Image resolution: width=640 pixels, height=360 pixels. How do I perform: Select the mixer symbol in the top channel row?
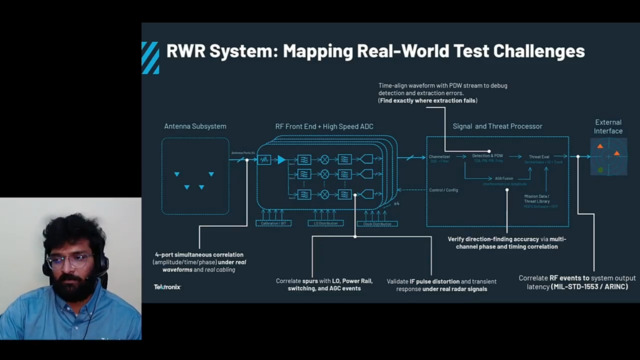click(x=324, y=160)
